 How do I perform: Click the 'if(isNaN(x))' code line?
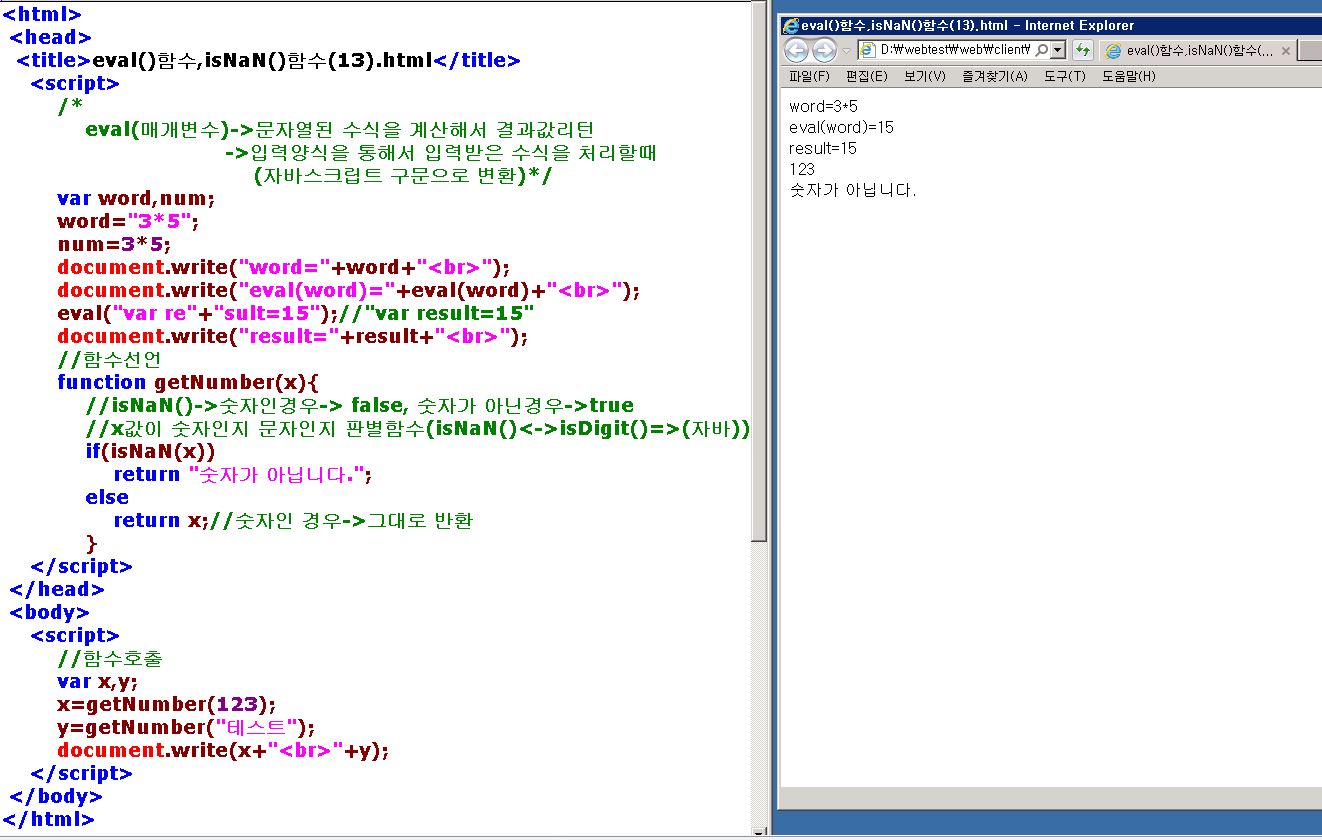[150, 451]
